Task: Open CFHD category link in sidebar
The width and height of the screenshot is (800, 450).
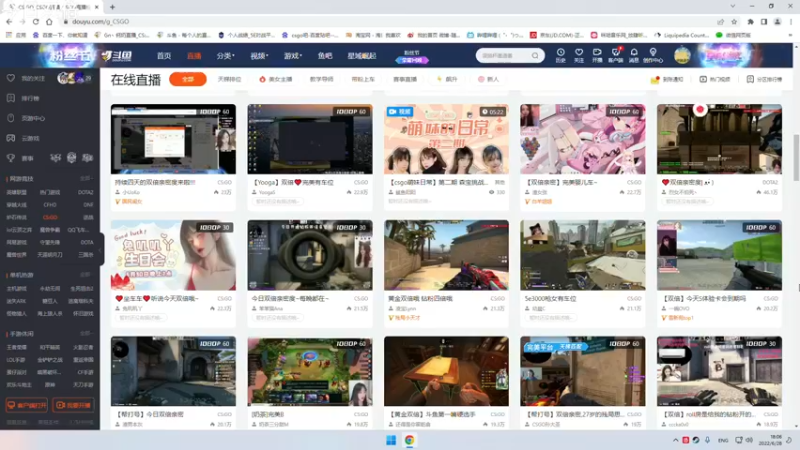Action: point(50,205)
